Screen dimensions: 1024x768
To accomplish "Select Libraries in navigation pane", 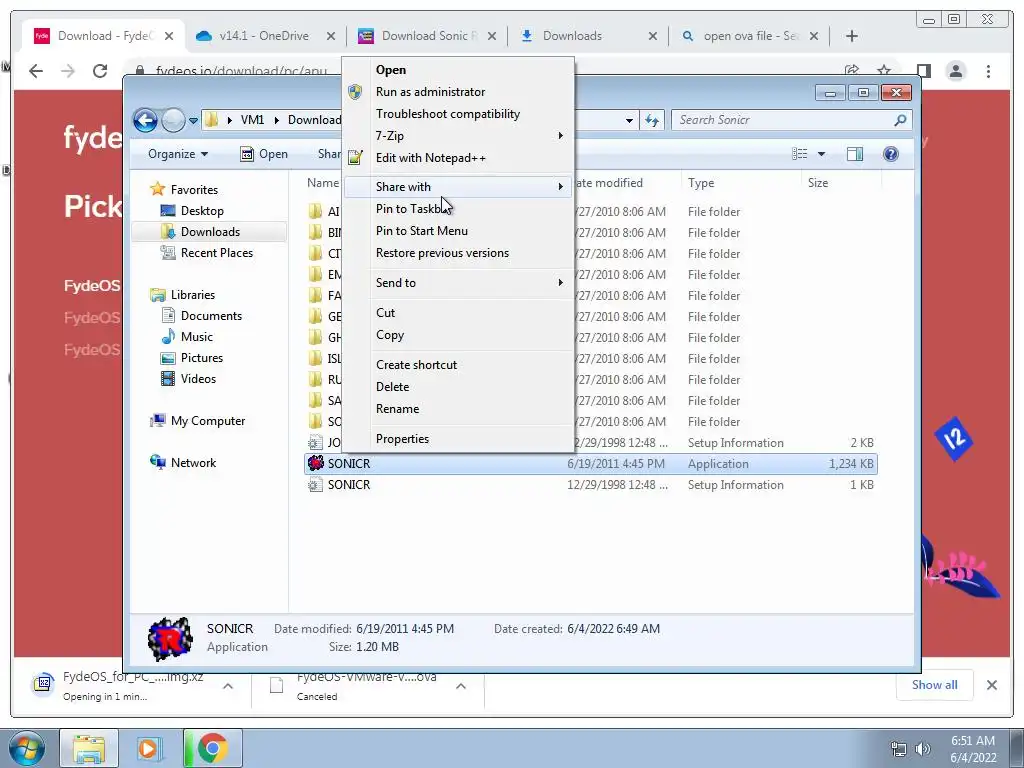I will pyautogui.click(x=193, y=295).
